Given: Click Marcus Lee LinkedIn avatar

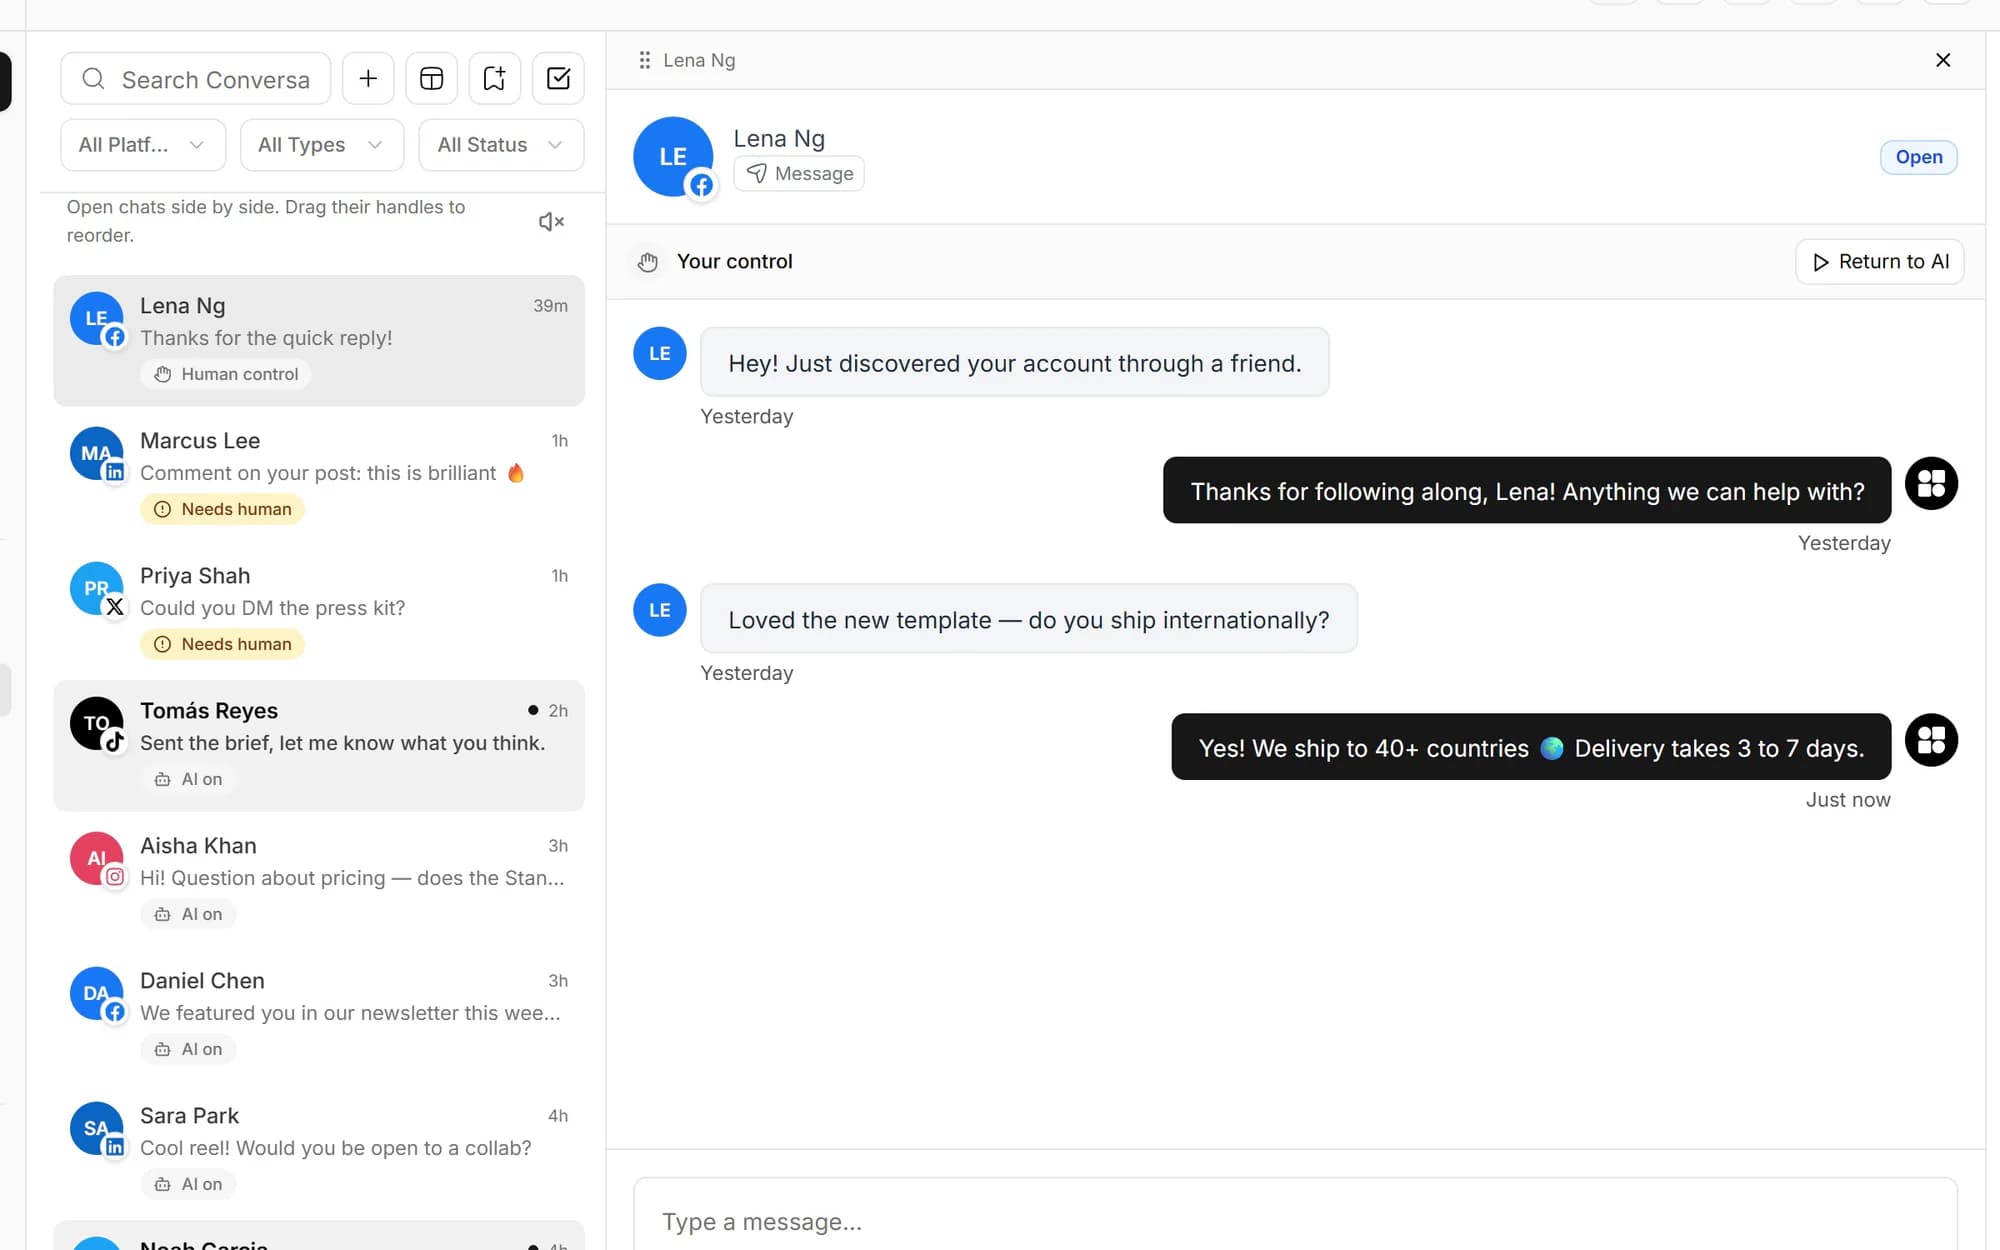Looking at the screenshot, I should 97,455.
